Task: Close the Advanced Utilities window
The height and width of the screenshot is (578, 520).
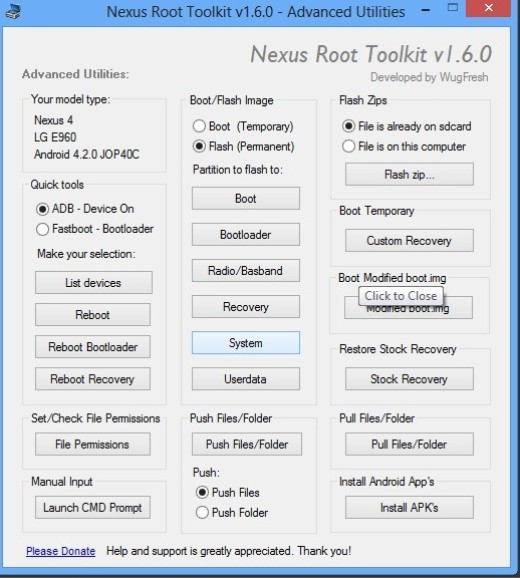Action: [489, 8]
